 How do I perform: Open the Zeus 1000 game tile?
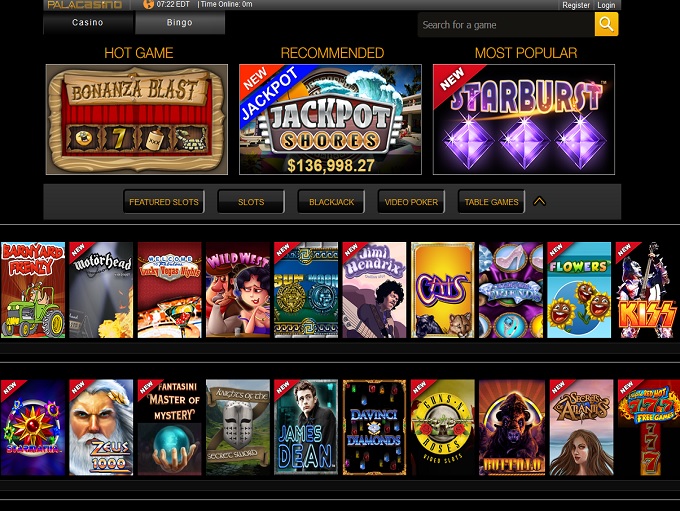pos(101,427)
